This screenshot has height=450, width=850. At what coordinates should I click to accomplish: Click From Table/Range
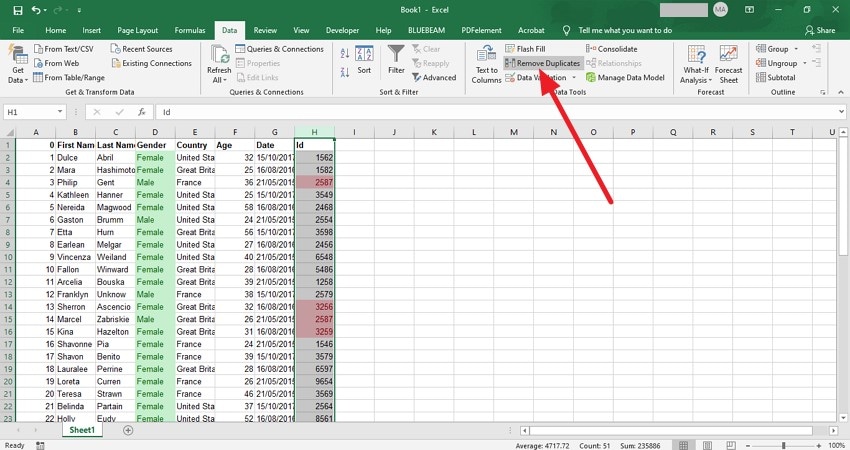pos(69,78)
